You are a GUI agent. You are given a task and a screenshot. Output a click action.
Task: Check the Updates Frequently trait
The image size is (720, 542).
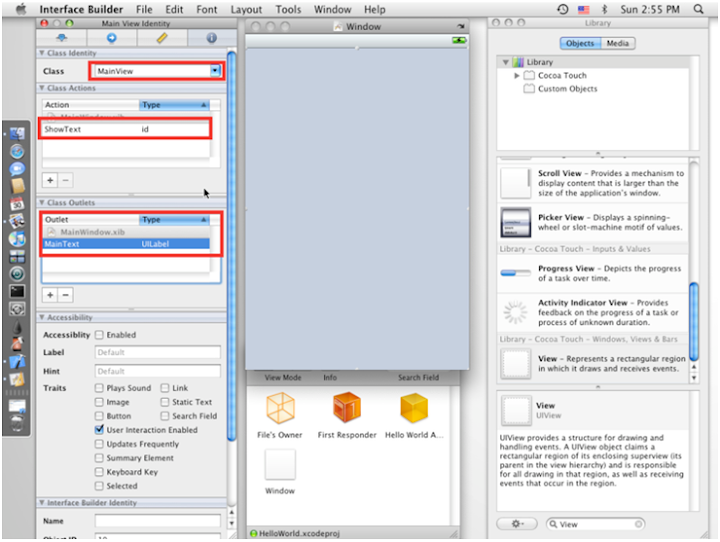point(99,444)
